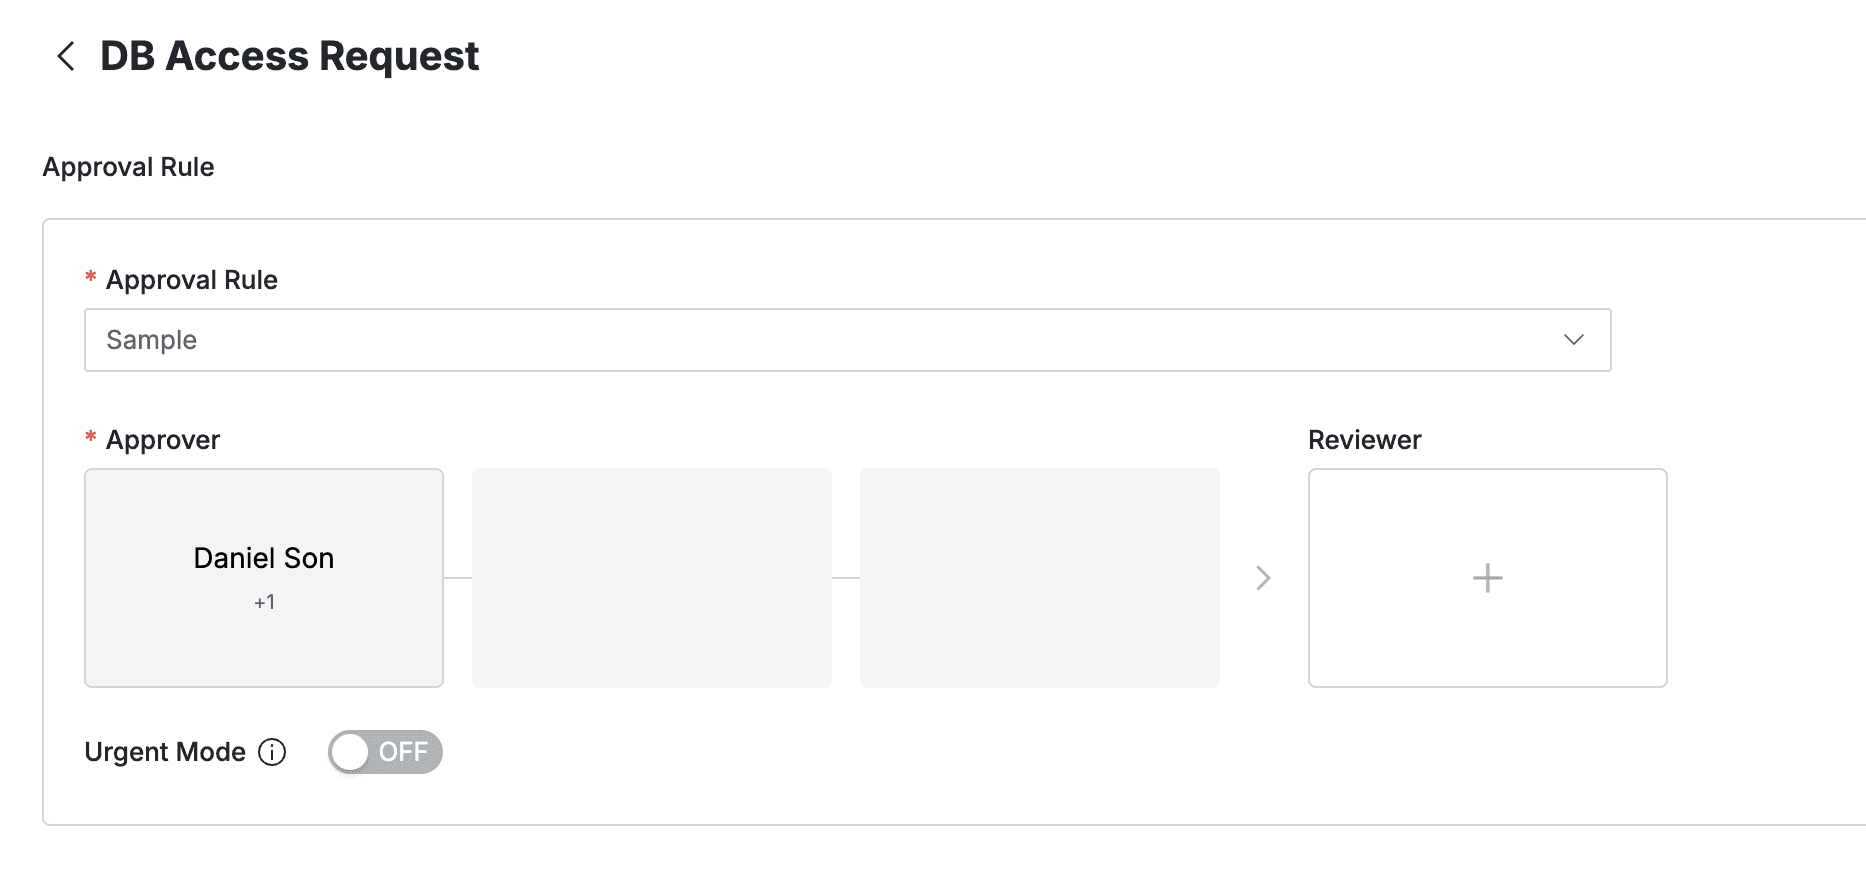
Task: Click the info circle to learn about Urgent Mode
Action: [x=271, y=752]
